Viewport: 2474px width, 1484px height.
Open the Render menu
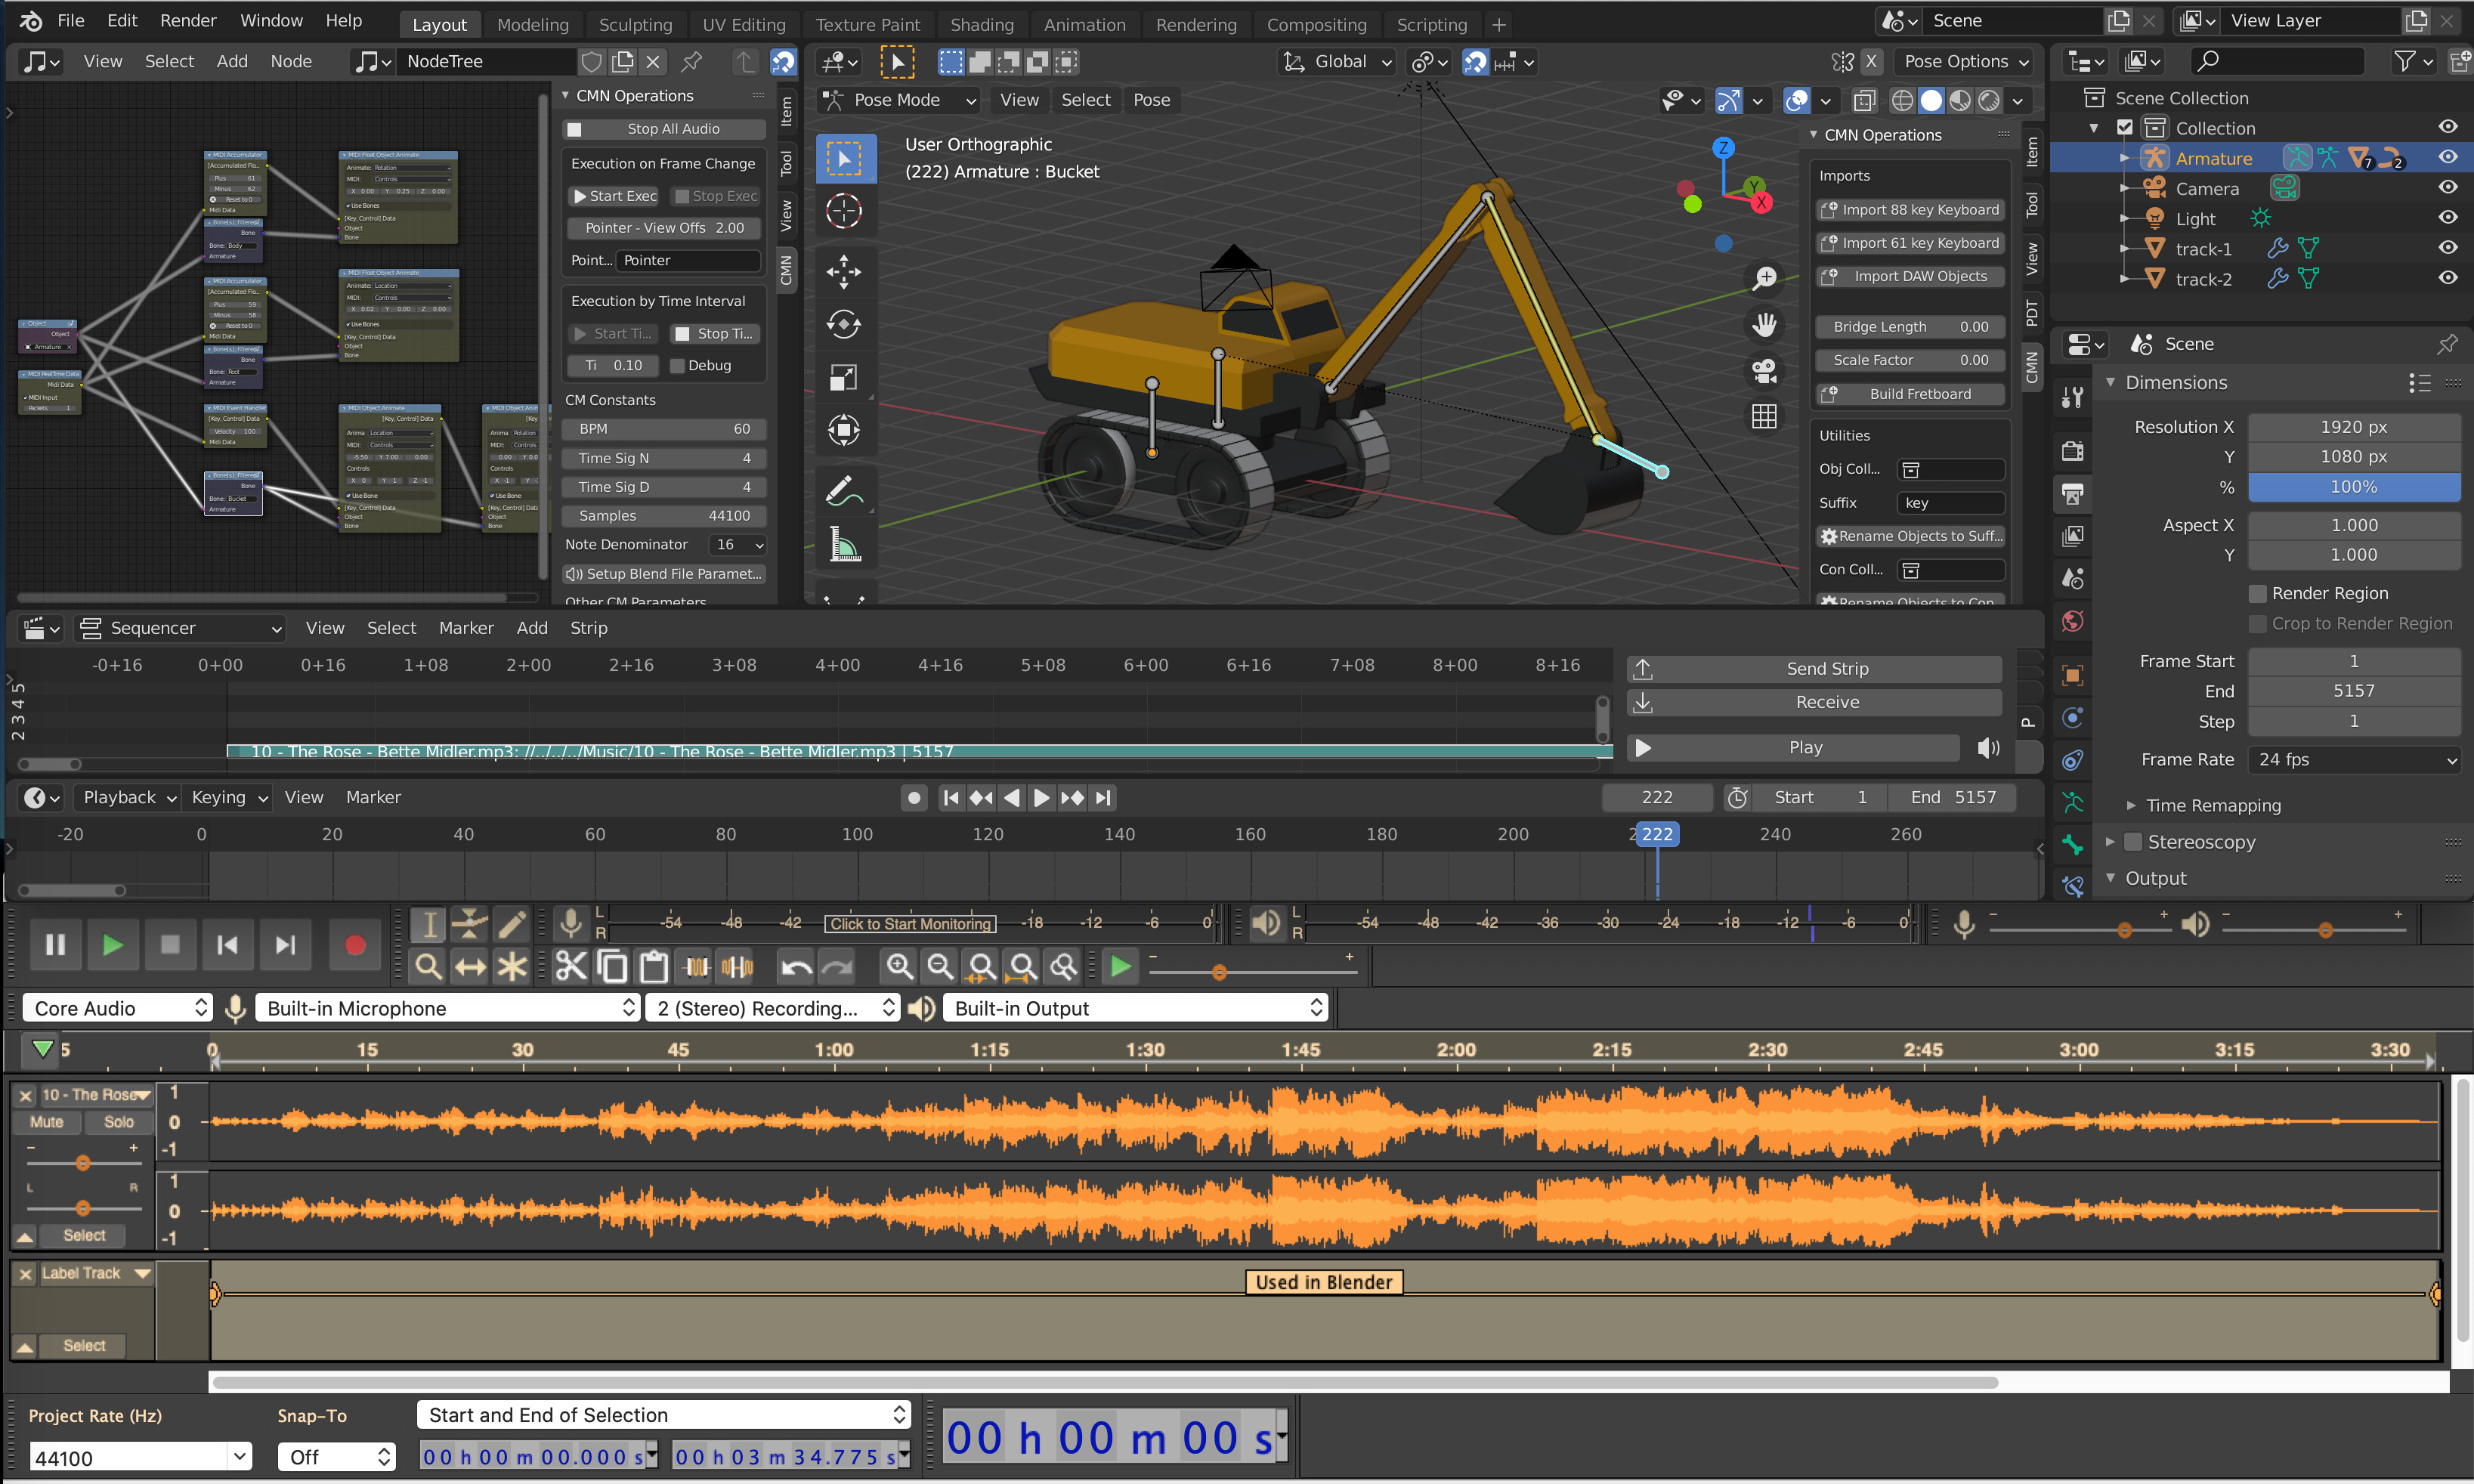[188, 20]
